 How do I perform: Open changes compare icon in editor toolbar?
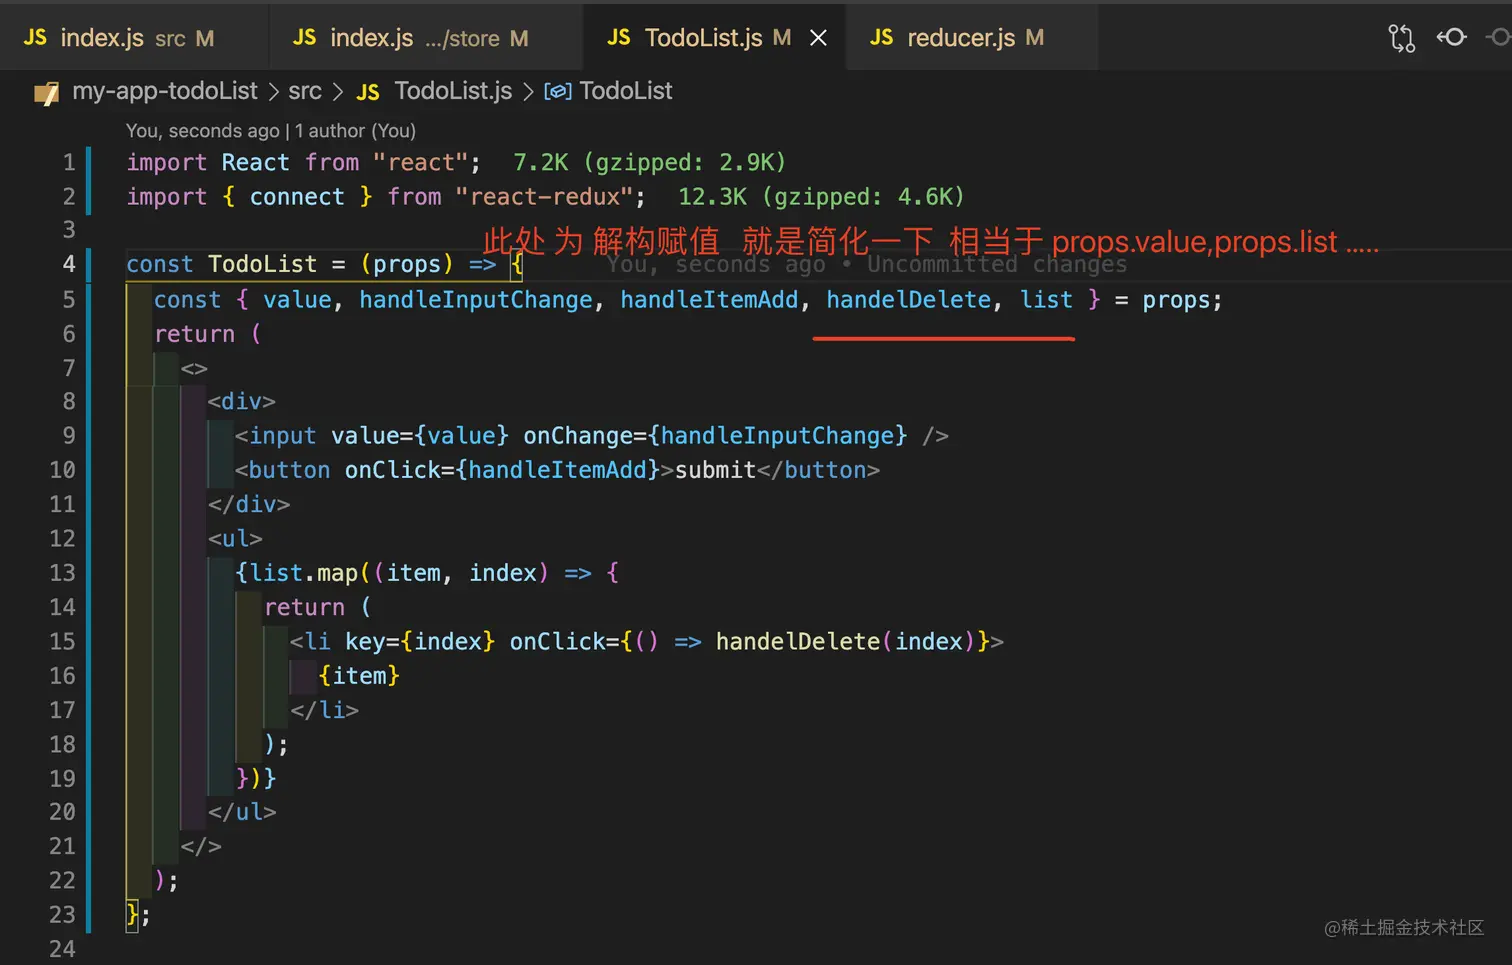pyautogui.click(x=1402, y=38)
